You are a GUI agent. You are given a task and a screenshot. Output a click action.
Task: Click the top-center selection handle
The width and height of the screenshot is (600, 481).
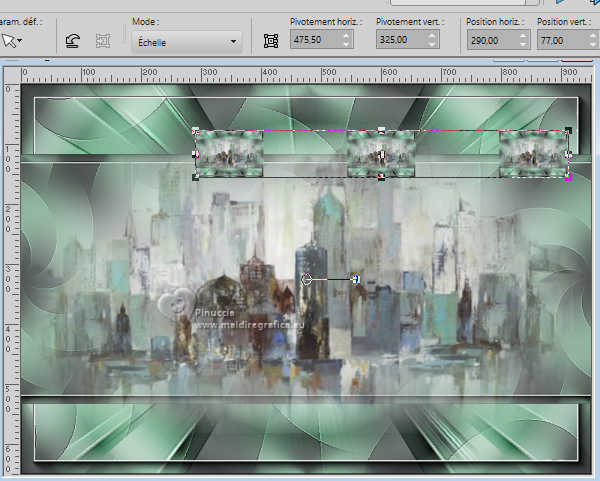pyautogui.click(x=382, y=131)
